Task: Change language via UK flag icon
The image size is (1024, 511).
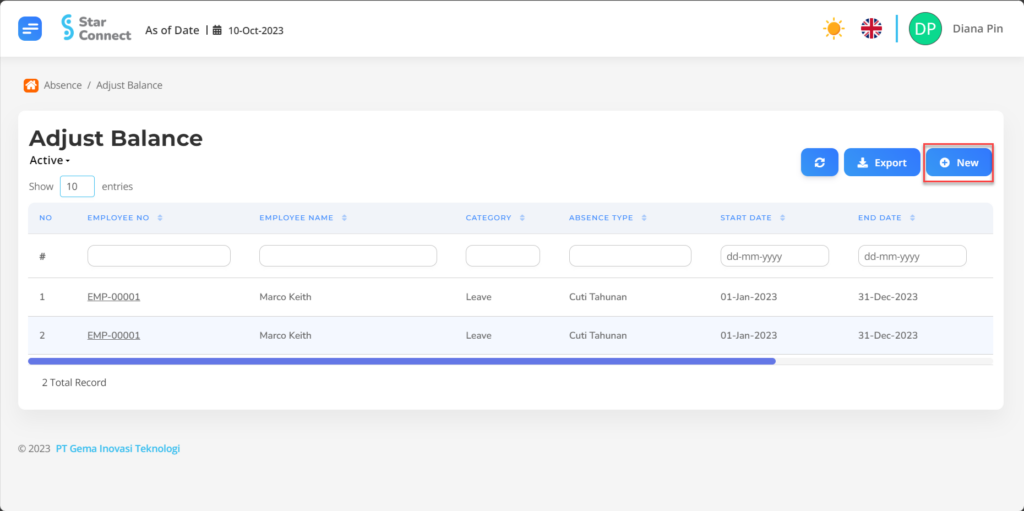Action: coord(871,29)
